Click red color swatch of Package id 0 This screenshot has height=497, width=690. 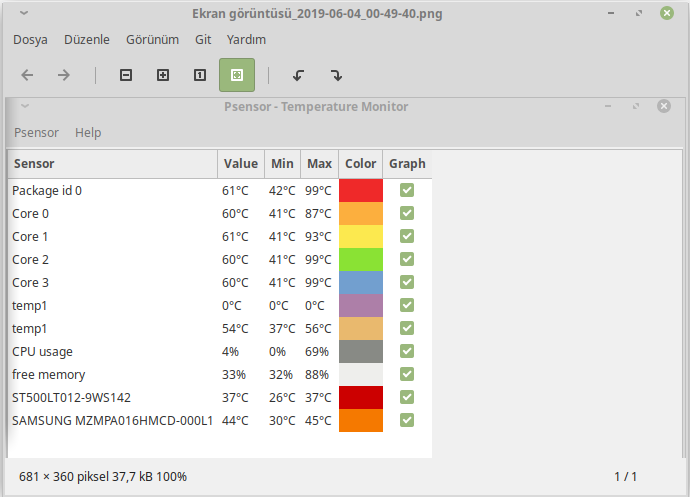[x=361, y=190]
